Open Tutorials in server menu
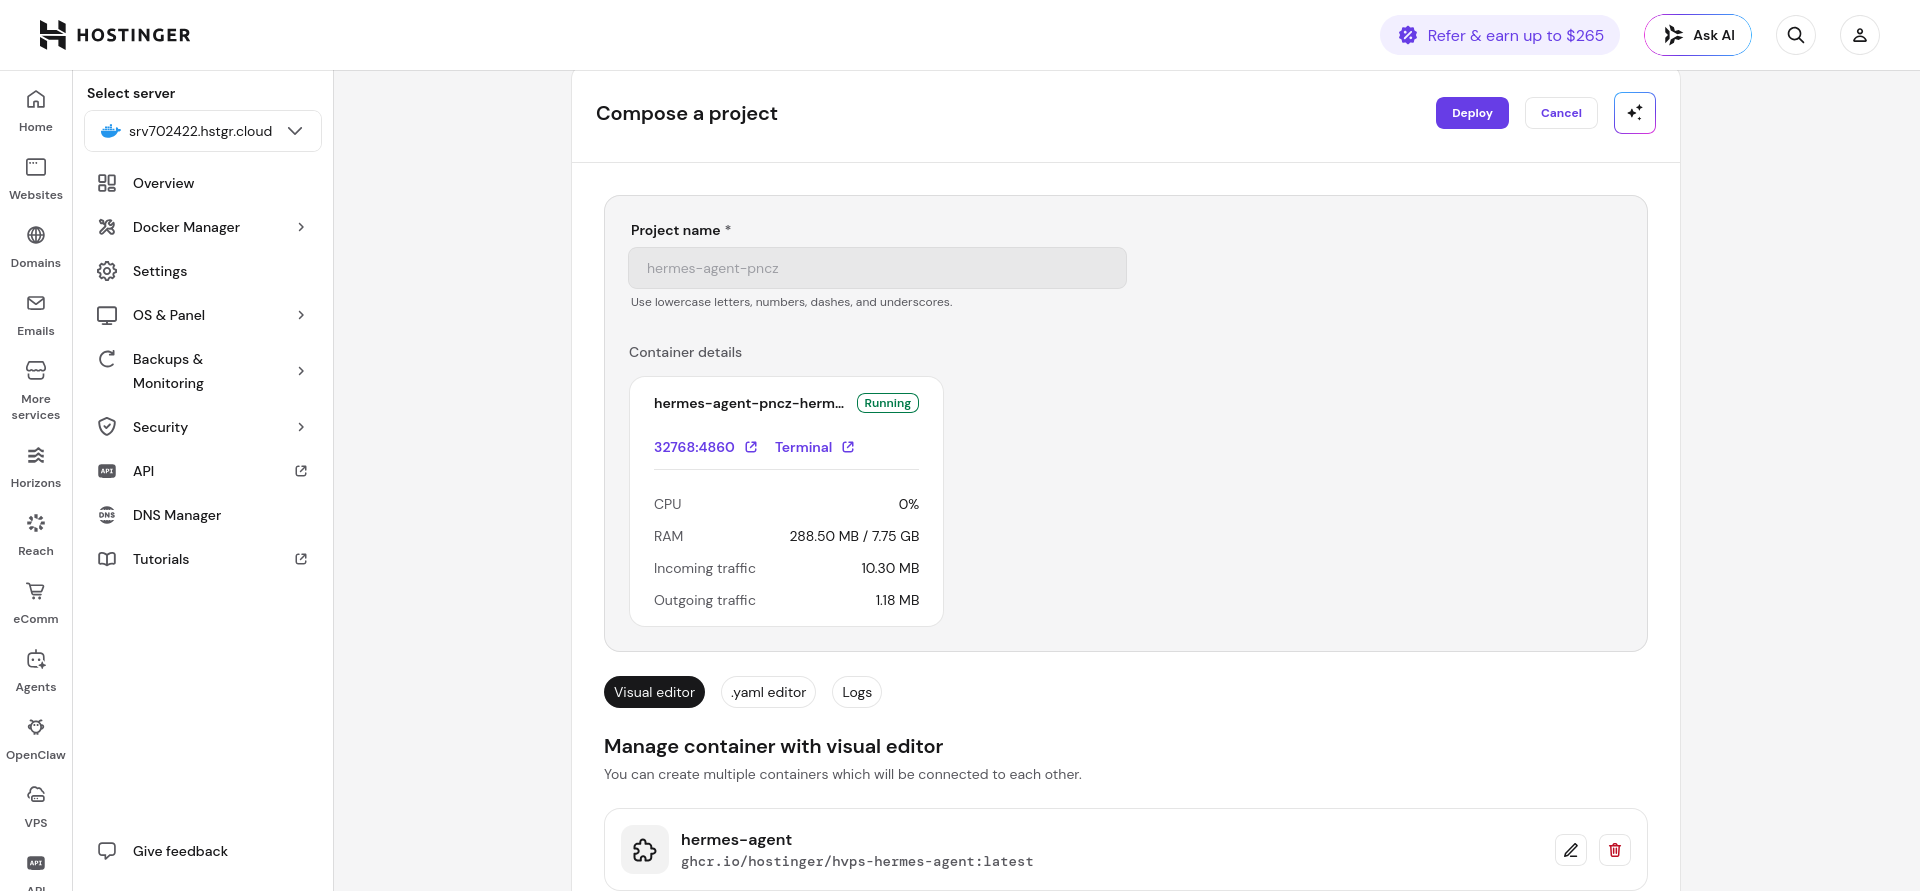The image size is (1920, 891). [x=203, y=559]
